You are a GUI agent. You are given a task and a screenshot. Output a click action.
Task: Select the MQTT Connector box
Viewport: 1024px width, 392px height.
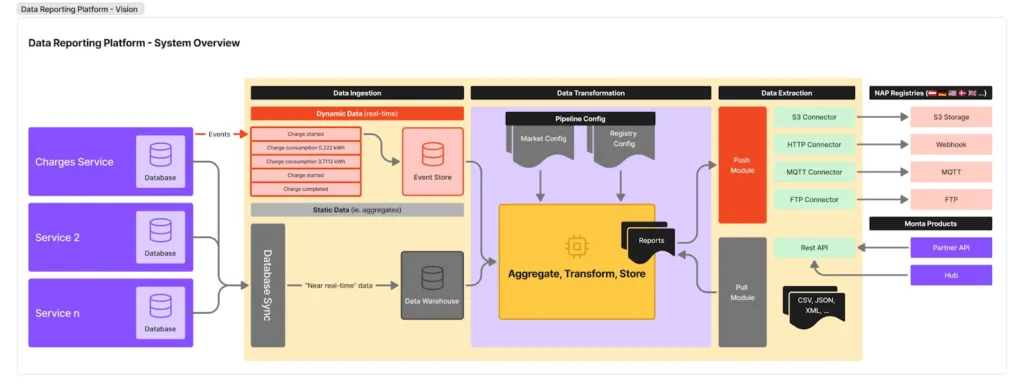pos(814,172)
